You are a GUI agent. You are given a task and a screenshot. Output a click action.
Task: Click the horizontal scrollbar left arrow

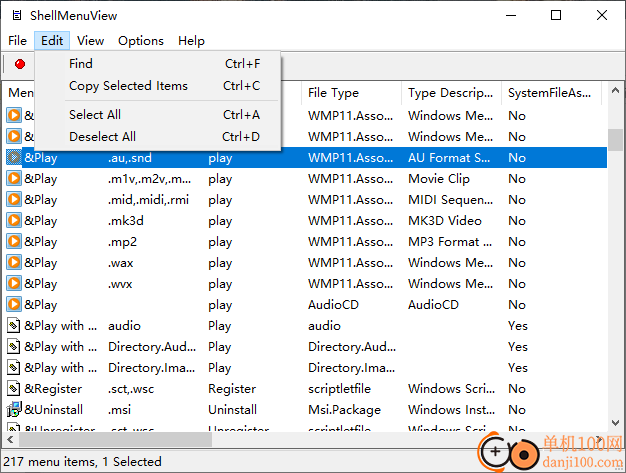pyautogui.click(x=10, y=440)
